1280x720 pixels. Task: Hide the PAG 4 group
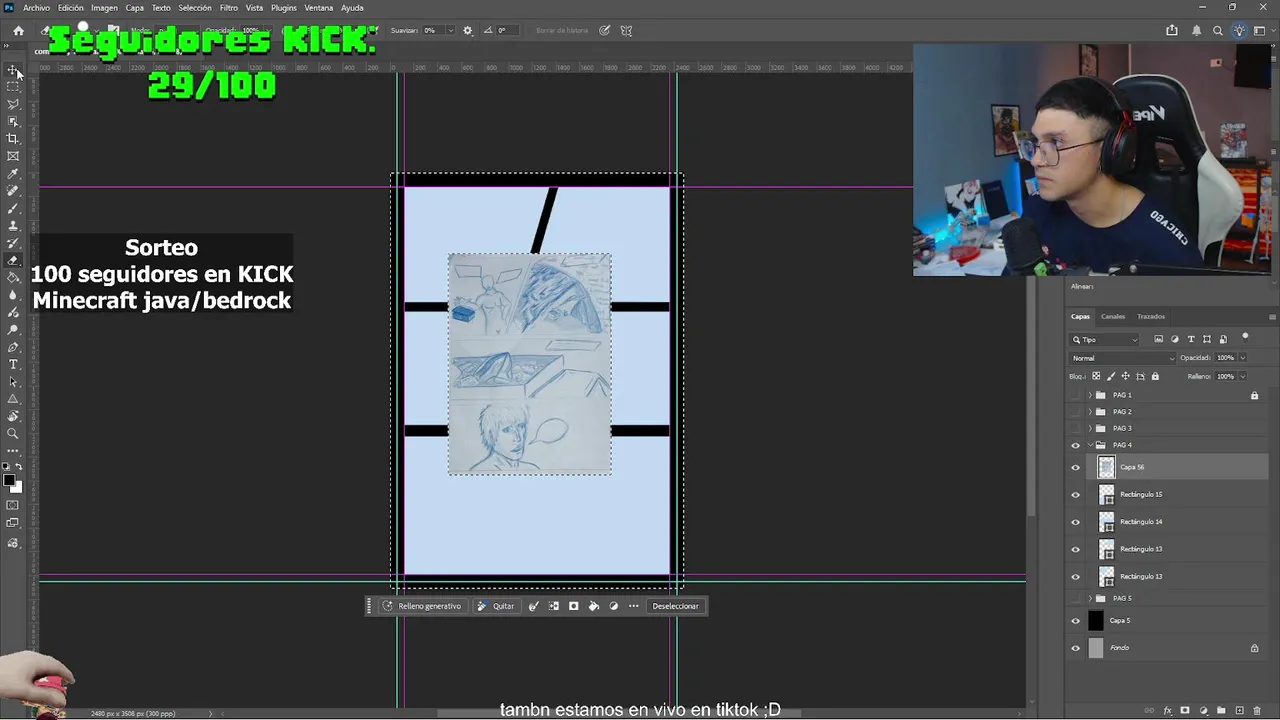click(1076, 445)
